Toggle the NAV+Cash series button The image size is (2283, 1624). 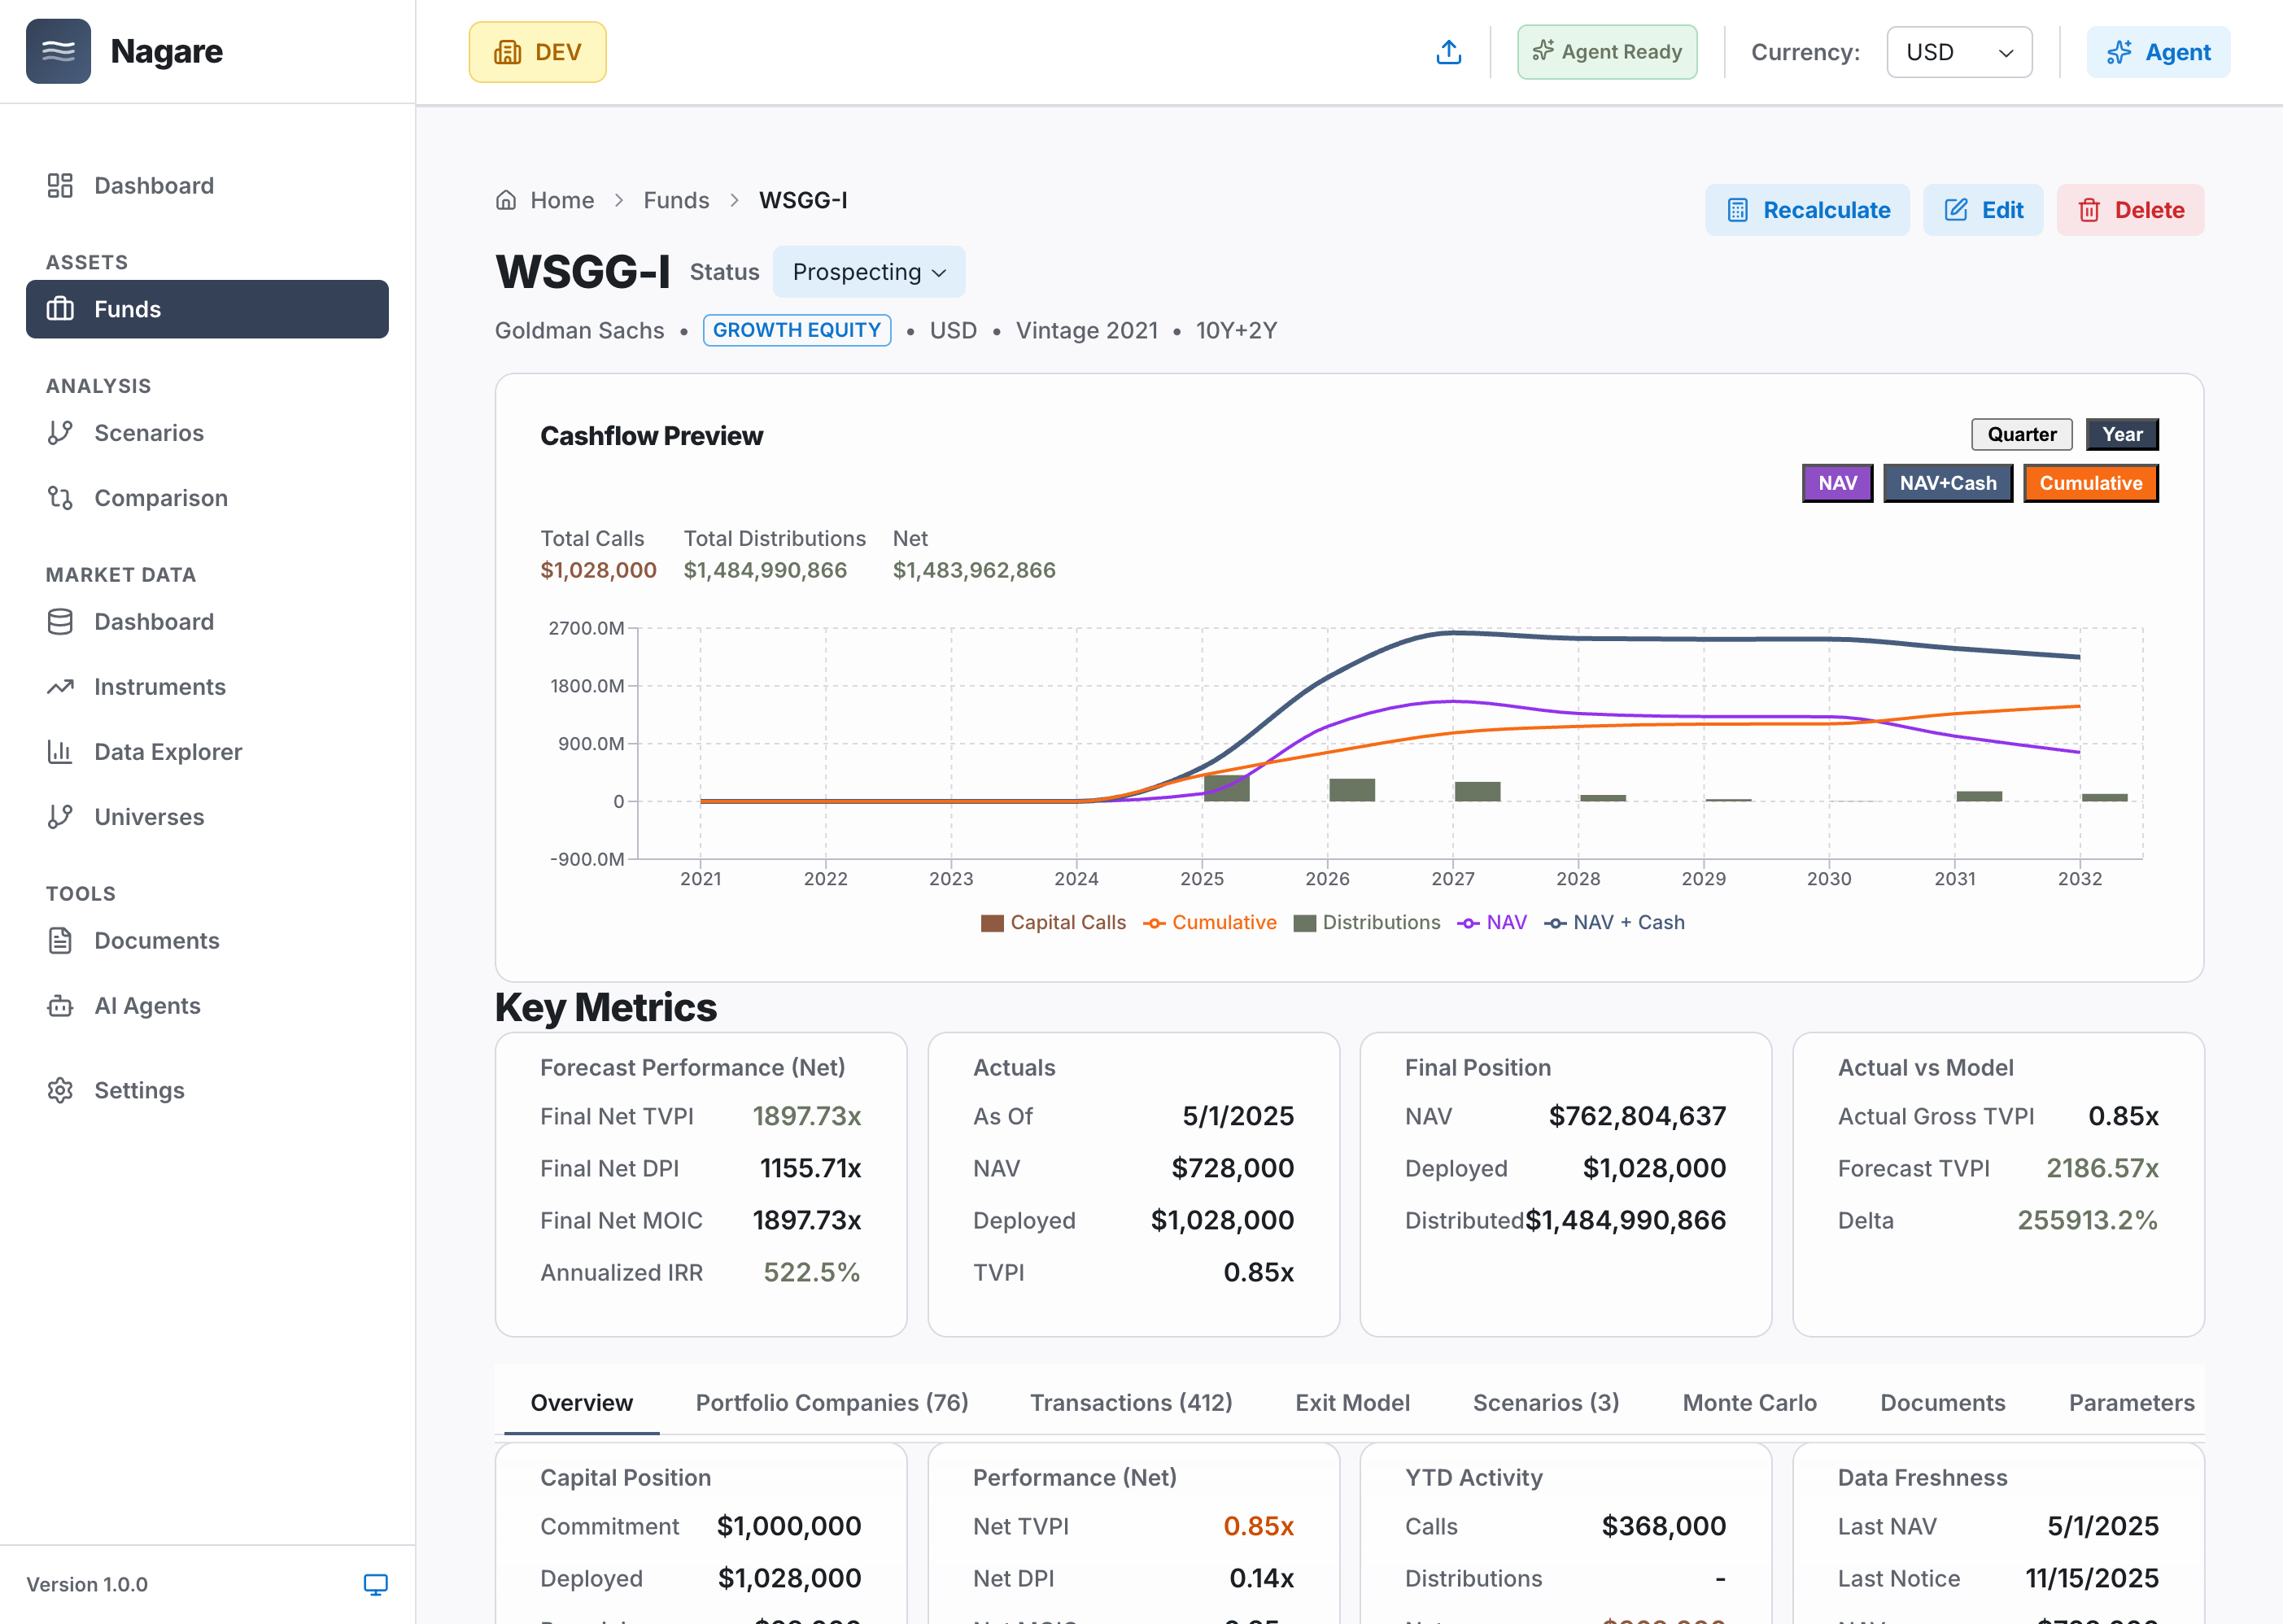[1947, 483]
